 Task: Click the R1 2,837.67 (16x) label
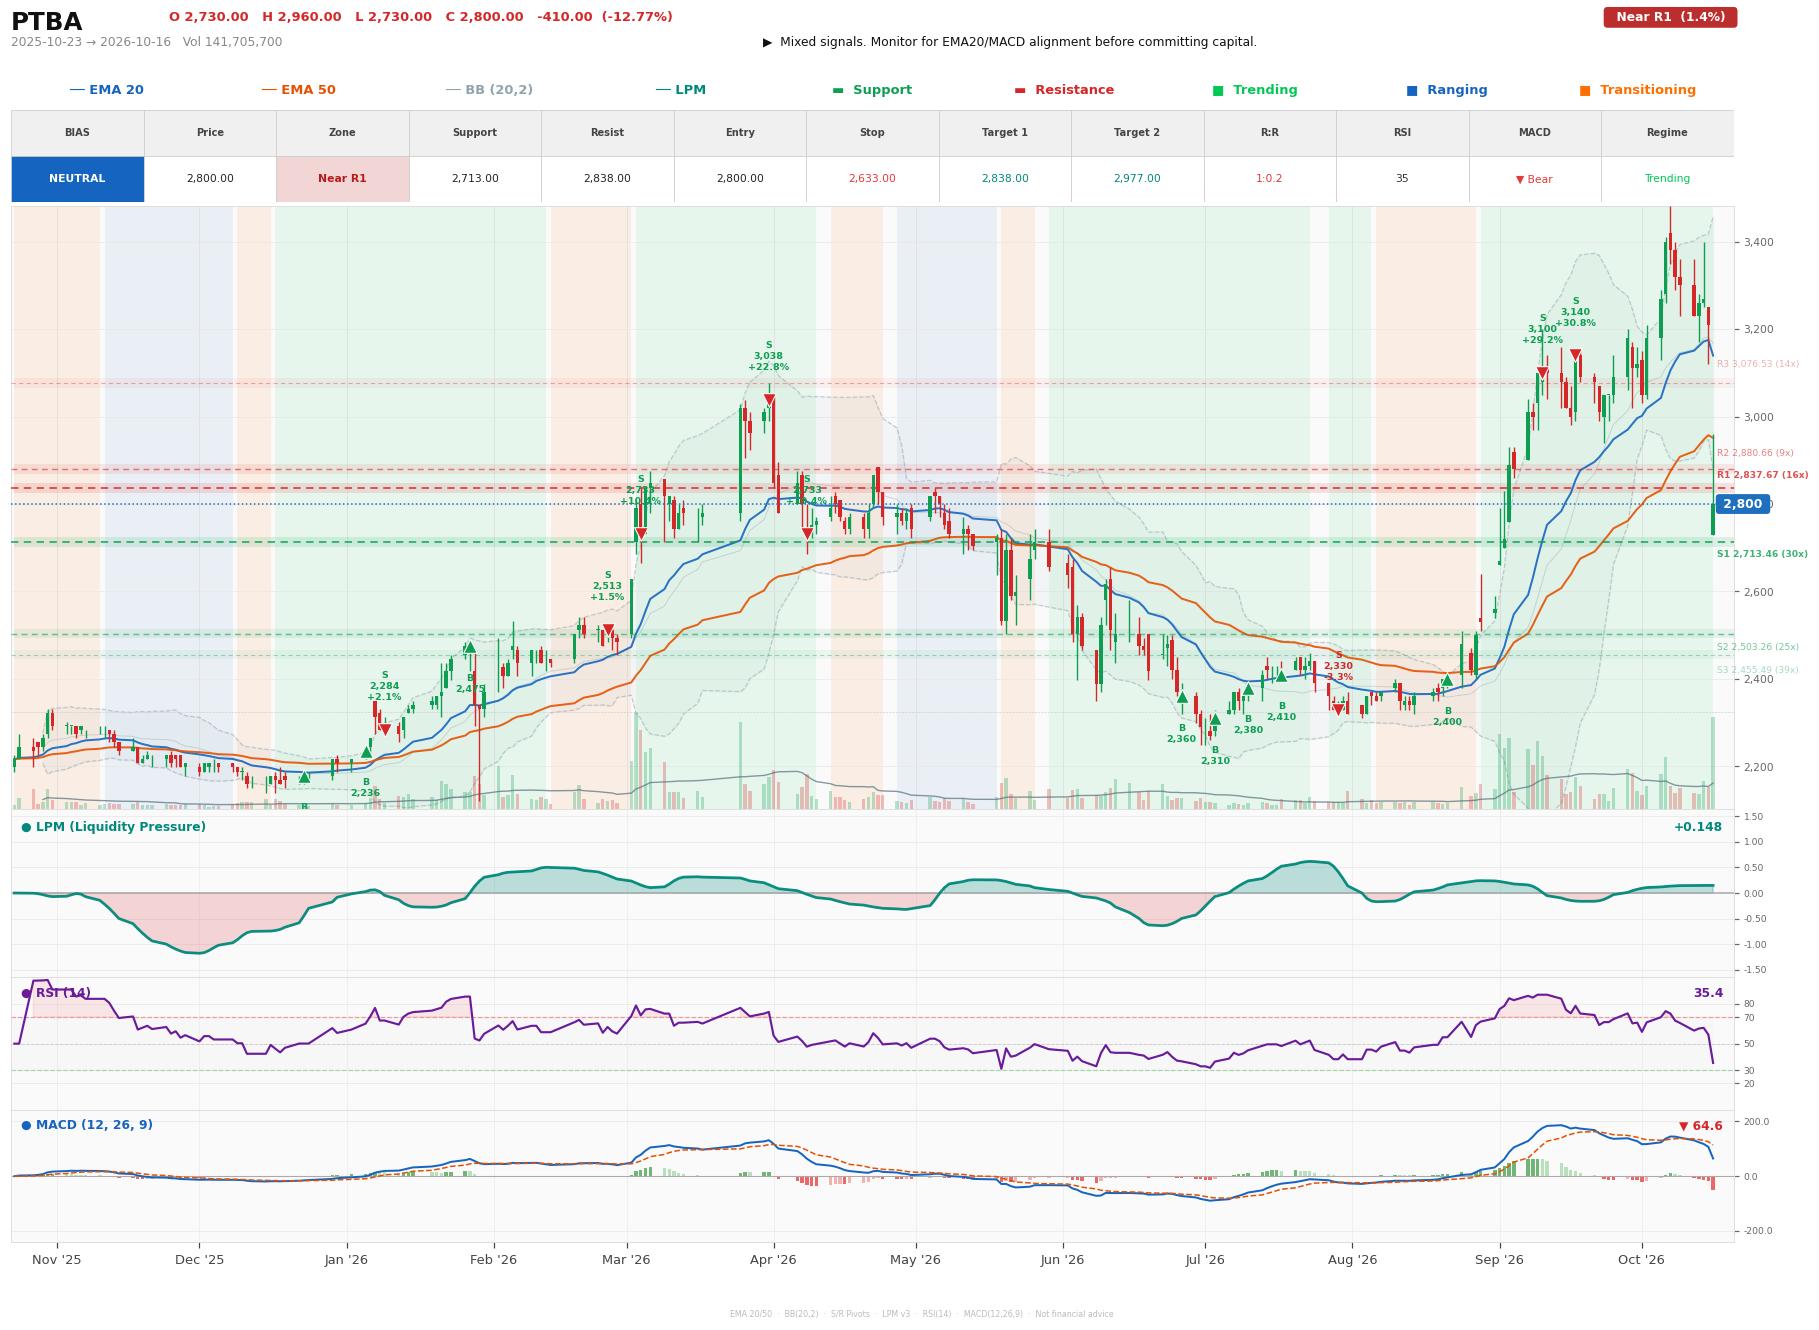pyautogui.click(x=1762, y=475)
